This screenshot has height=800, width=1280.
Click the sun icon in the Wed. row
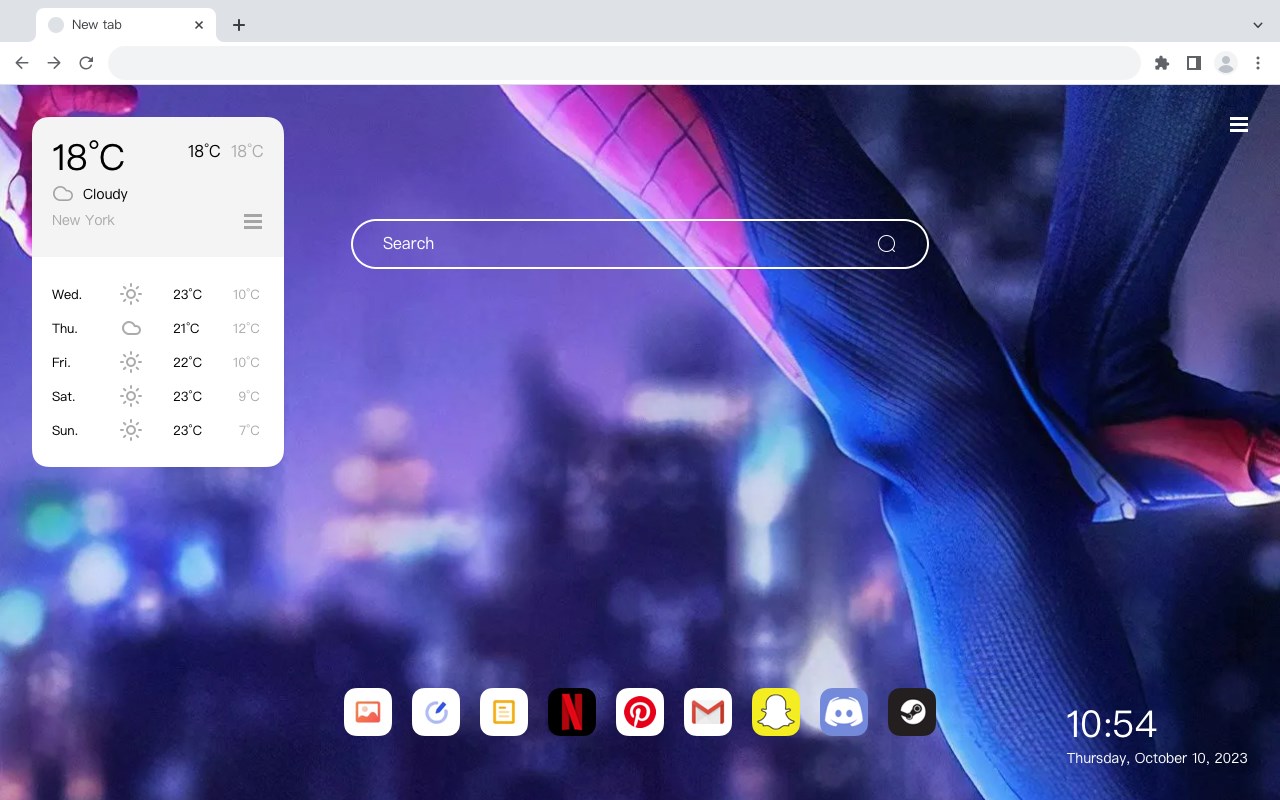[x=131, y=294]
